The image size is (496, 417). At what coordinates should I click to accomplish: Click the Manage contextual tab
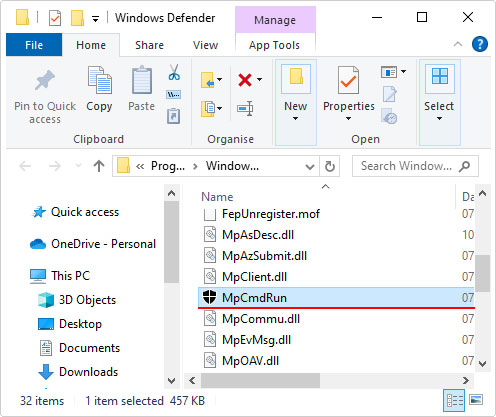[275, 20]
